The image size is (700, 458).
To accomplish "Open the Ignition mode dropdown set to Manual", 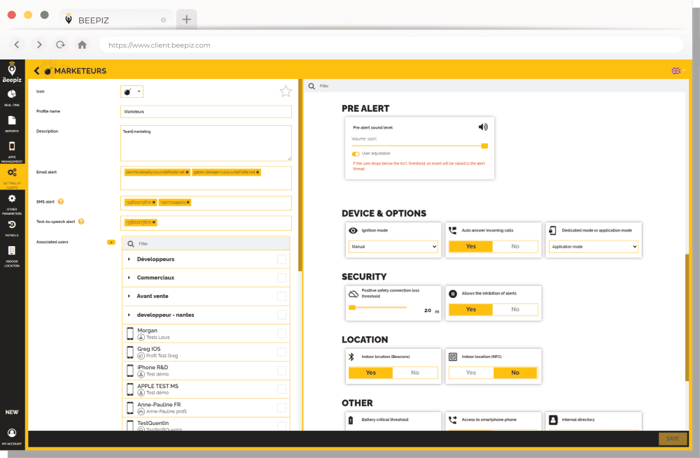I will [x=393, y=246].
